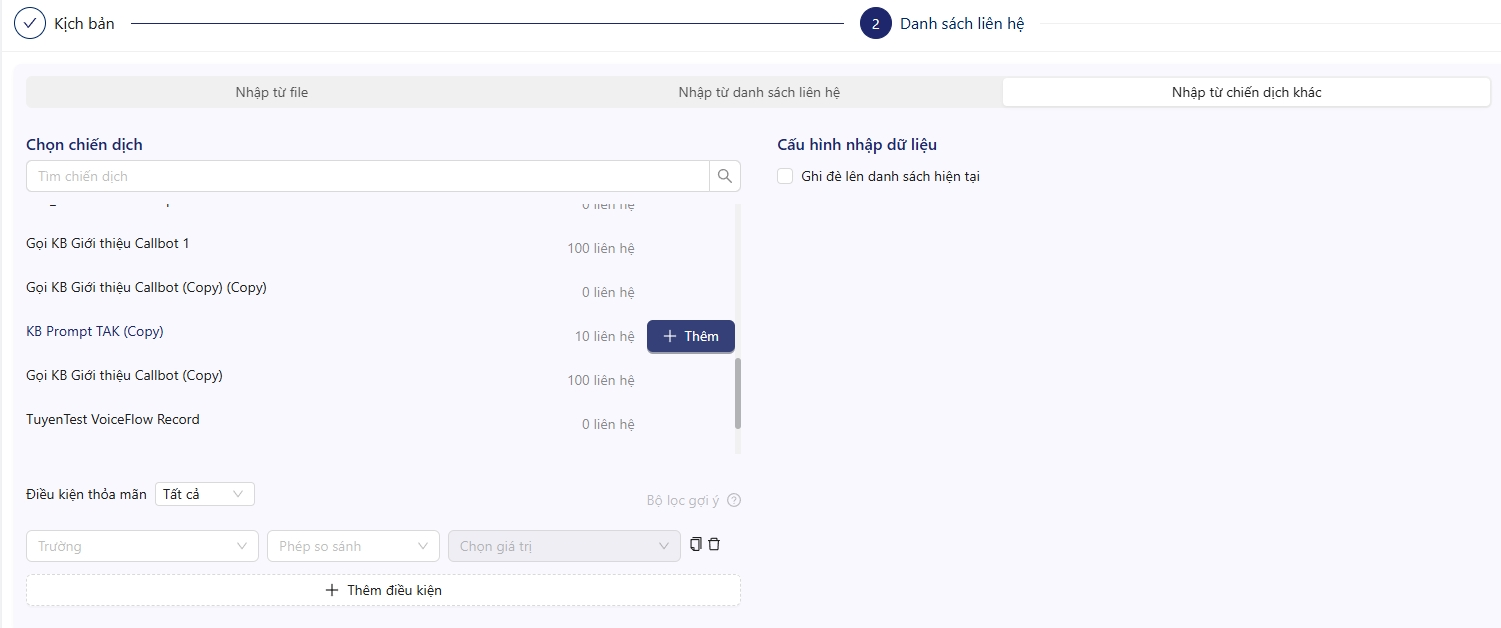
Task: Click 100 liên hệ count of Callbot 1
Action: [x=601, y=248]
